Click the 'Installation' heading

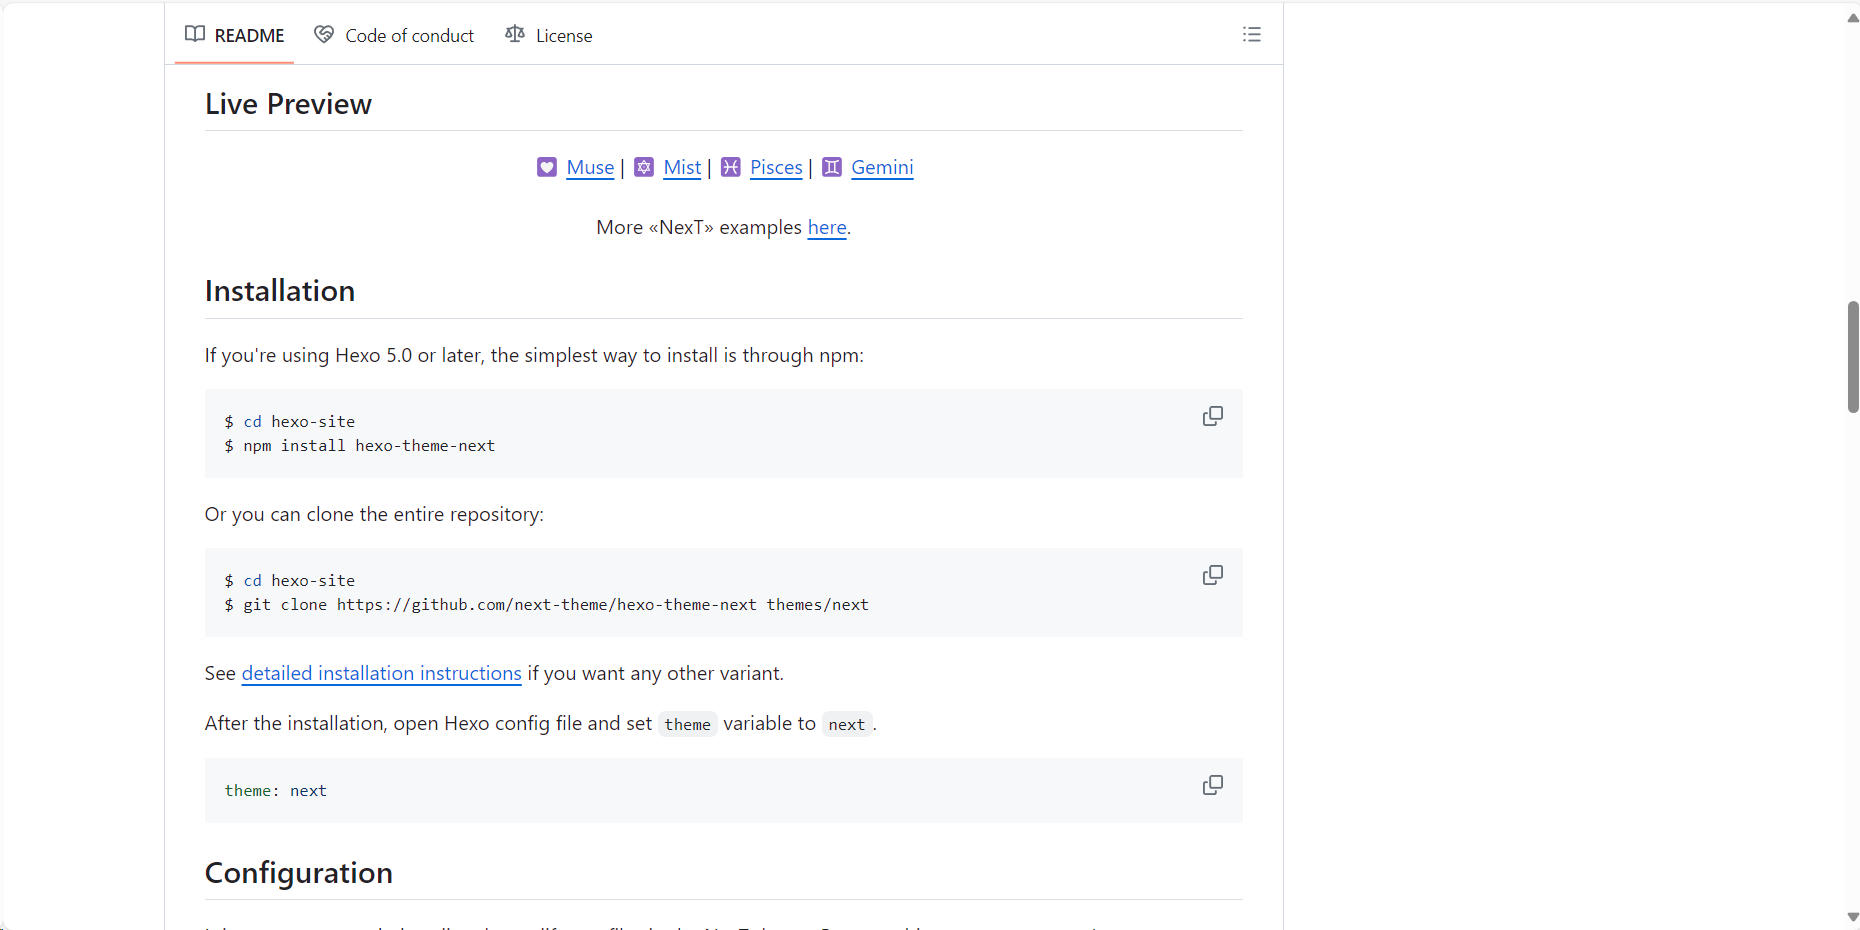point(280,291)
